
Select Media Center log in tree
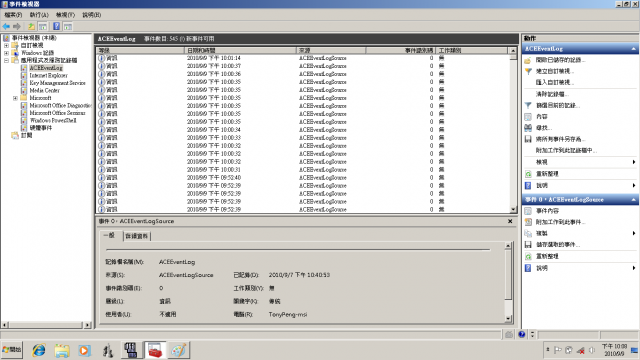point(44,90)
